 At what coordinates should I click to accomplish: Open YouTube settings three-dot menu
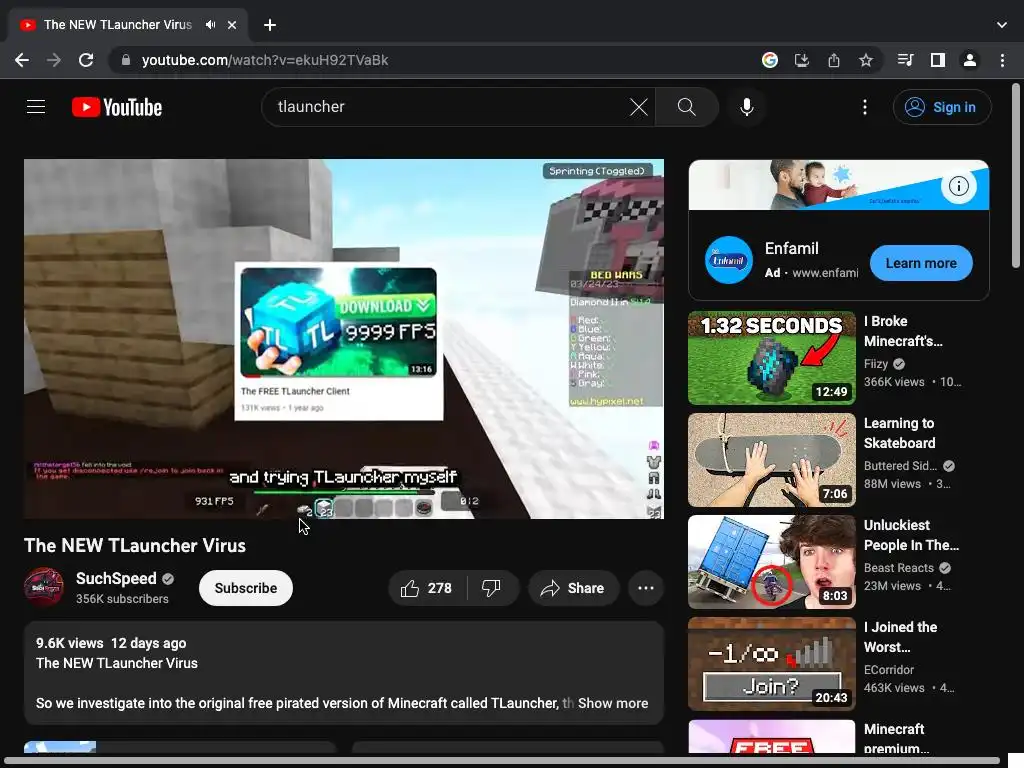pos(865,107)
